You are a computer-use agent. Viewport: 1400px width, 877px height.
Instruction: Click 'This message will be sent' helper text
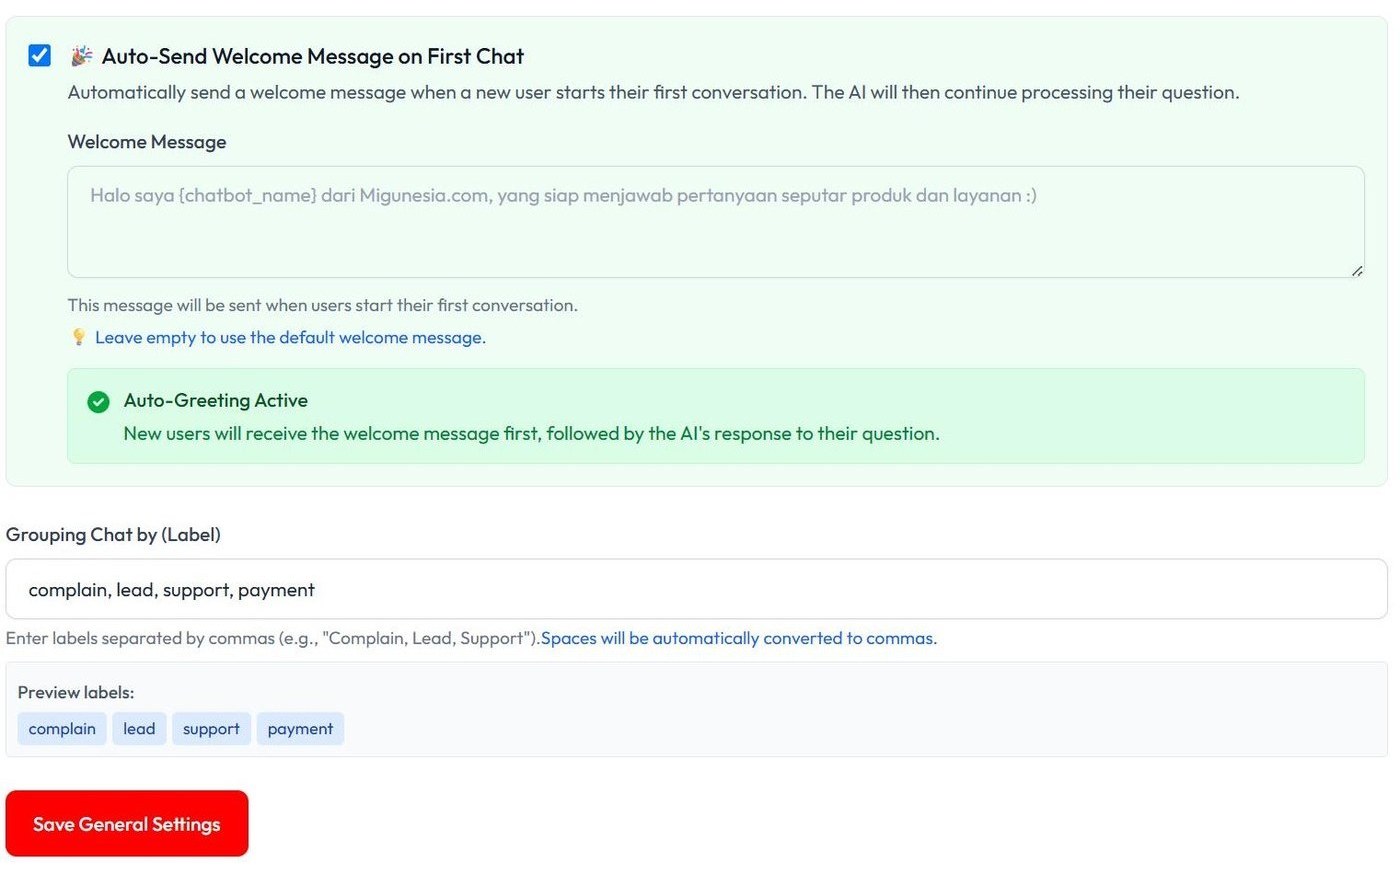click(x=322, y=305)
